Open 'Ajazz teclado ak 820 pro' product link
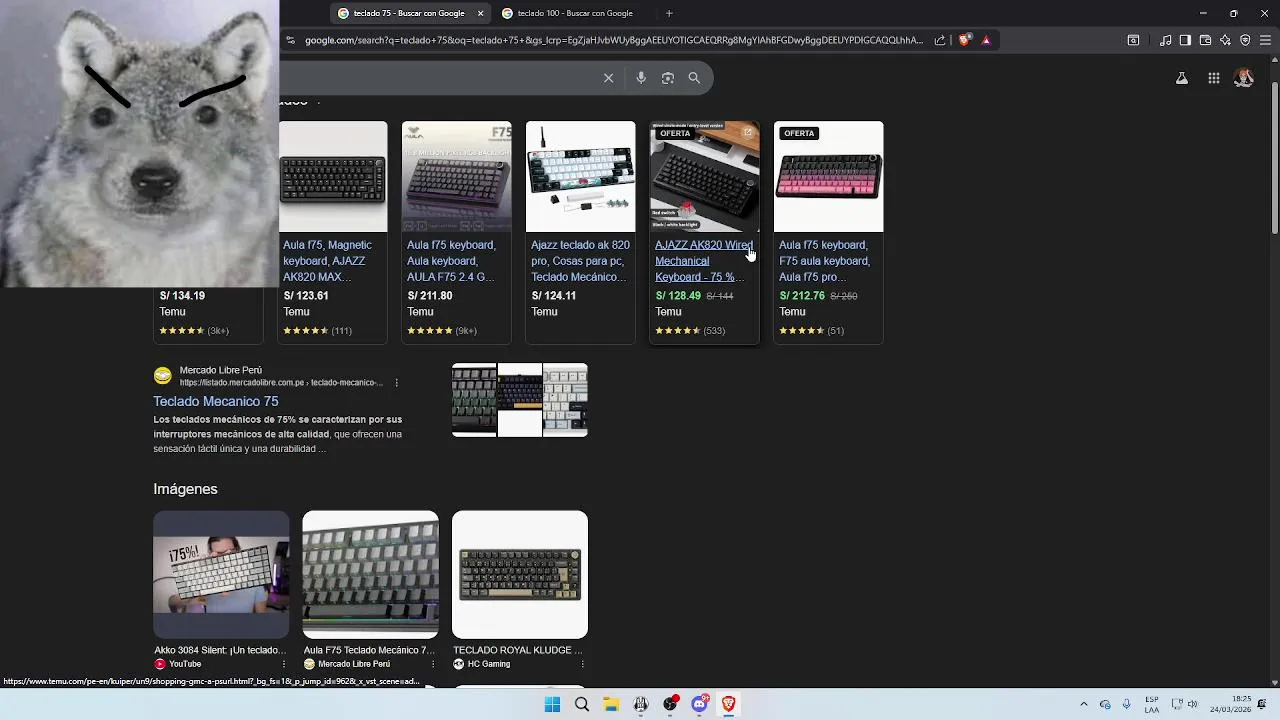This screenshot has width=1280, height=720. 580,261
